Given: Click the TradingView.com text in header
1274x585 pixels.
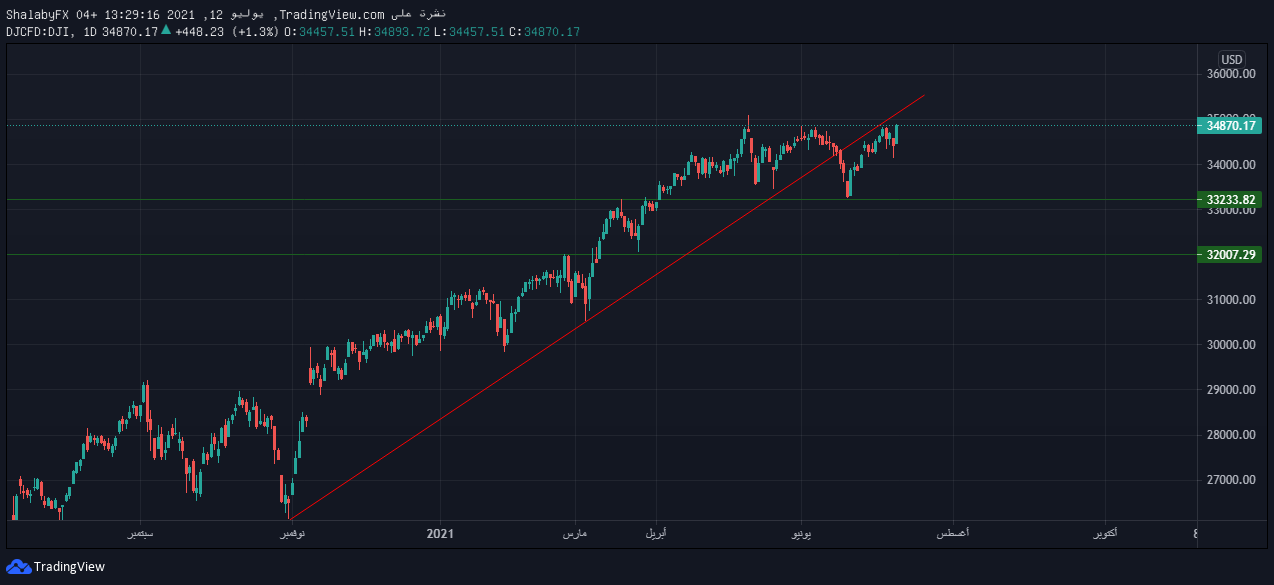Looking at the screenshot, I should (x=332, y=14).
